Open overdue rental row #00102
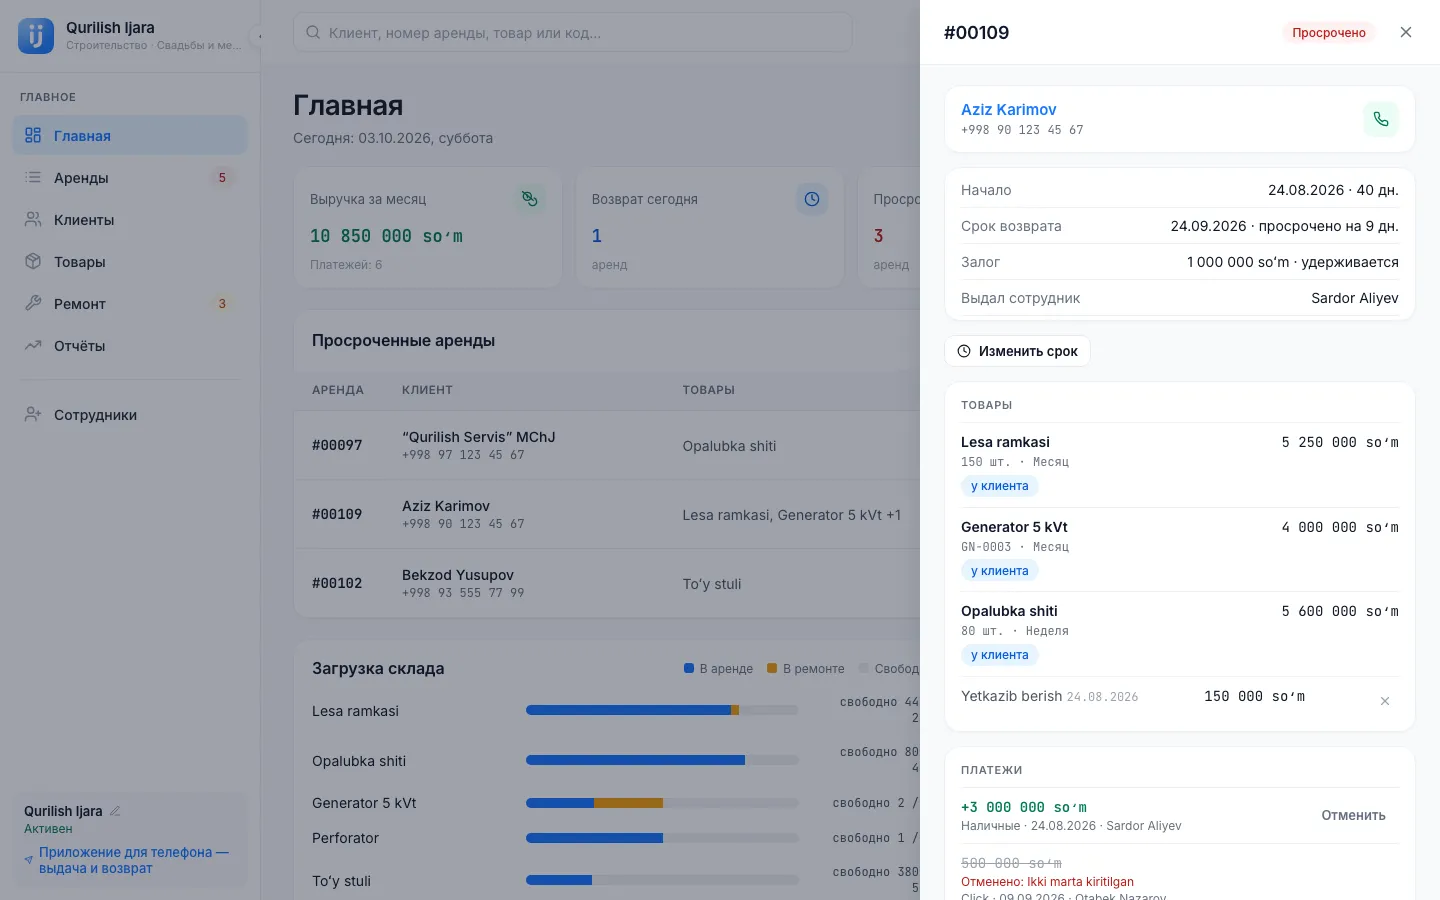1440x900 pixels. click(607, 583)
